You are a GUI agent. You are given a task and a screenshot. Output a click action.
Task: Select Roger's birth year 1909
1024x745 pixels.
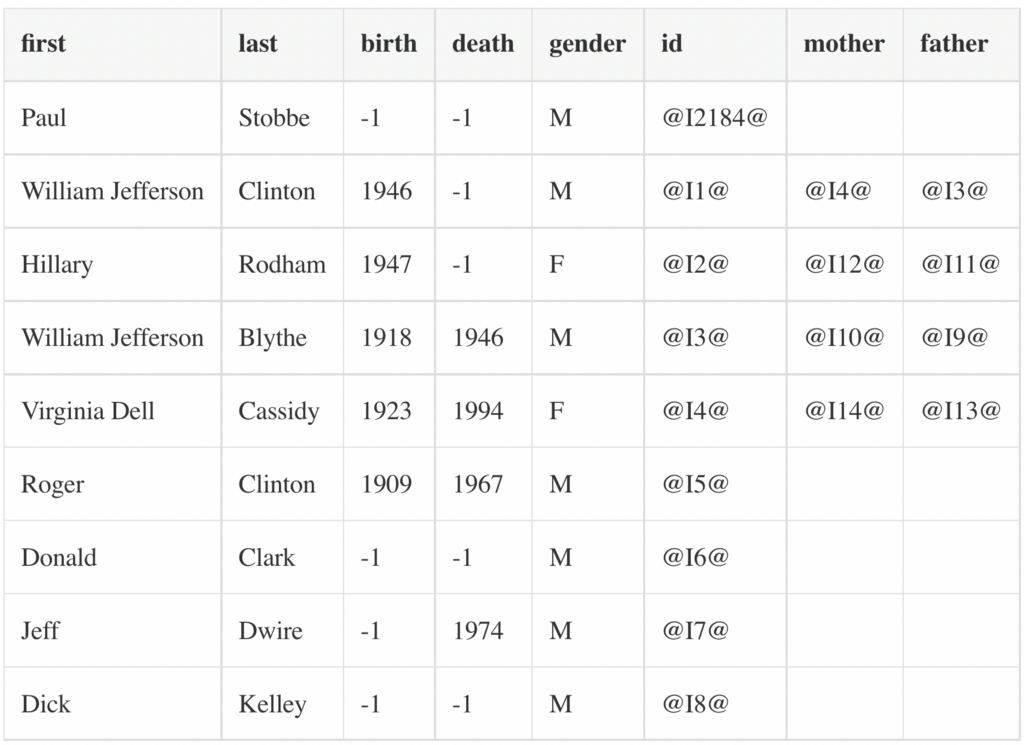[387, 484]
